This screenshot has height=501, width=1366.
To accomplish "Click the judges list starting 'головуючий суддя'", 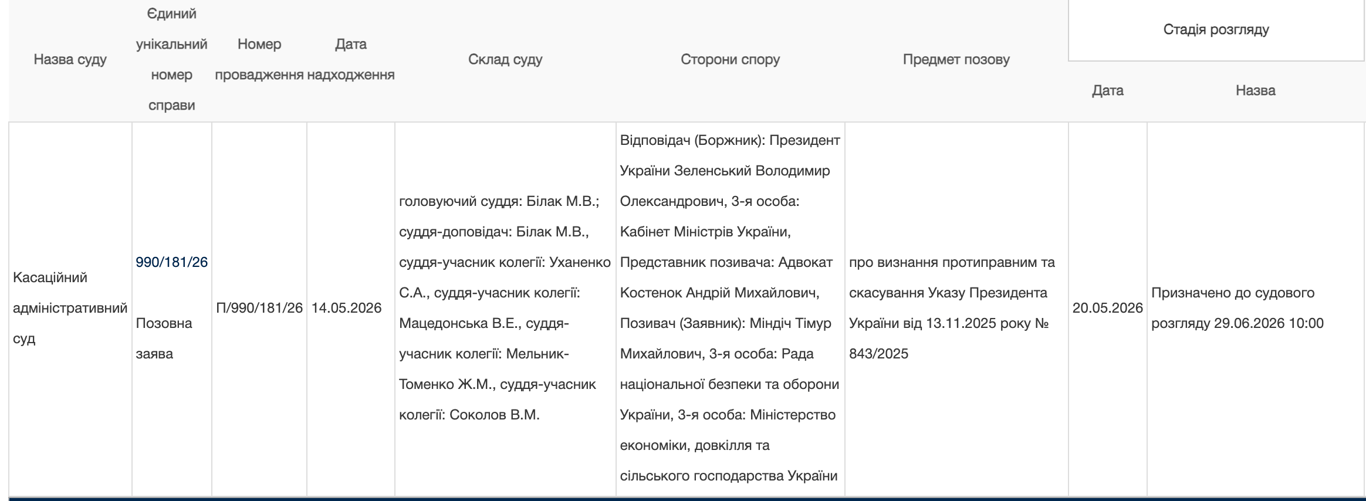I will coord(505,308).
